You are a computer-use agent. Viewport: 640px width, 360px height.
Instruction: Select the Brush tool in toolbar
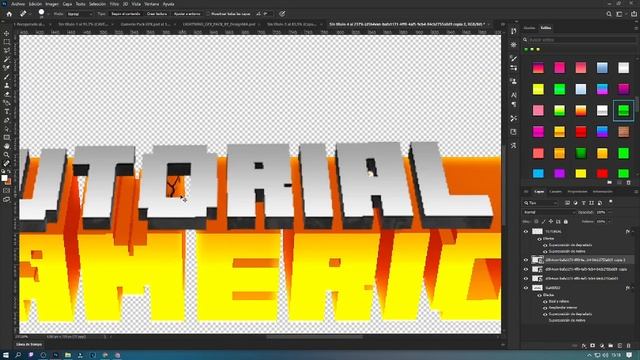point(7,77)
